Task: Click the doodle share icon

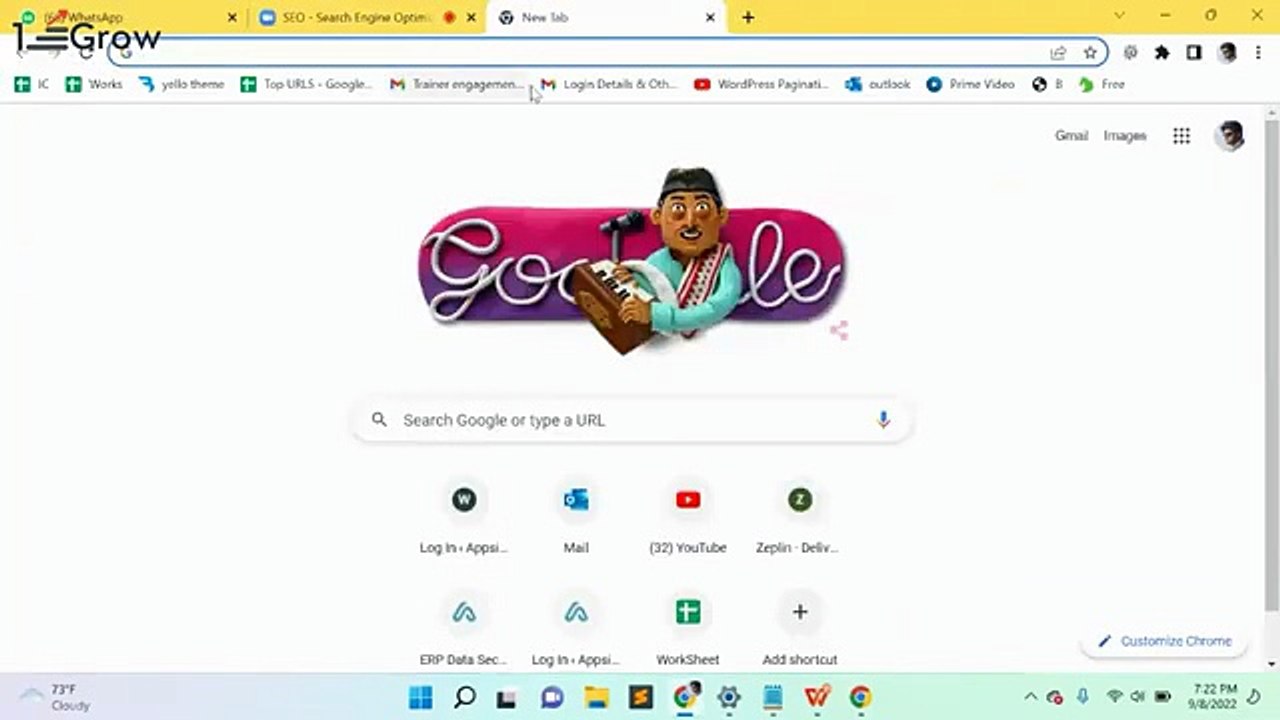Action: (839, 331)
